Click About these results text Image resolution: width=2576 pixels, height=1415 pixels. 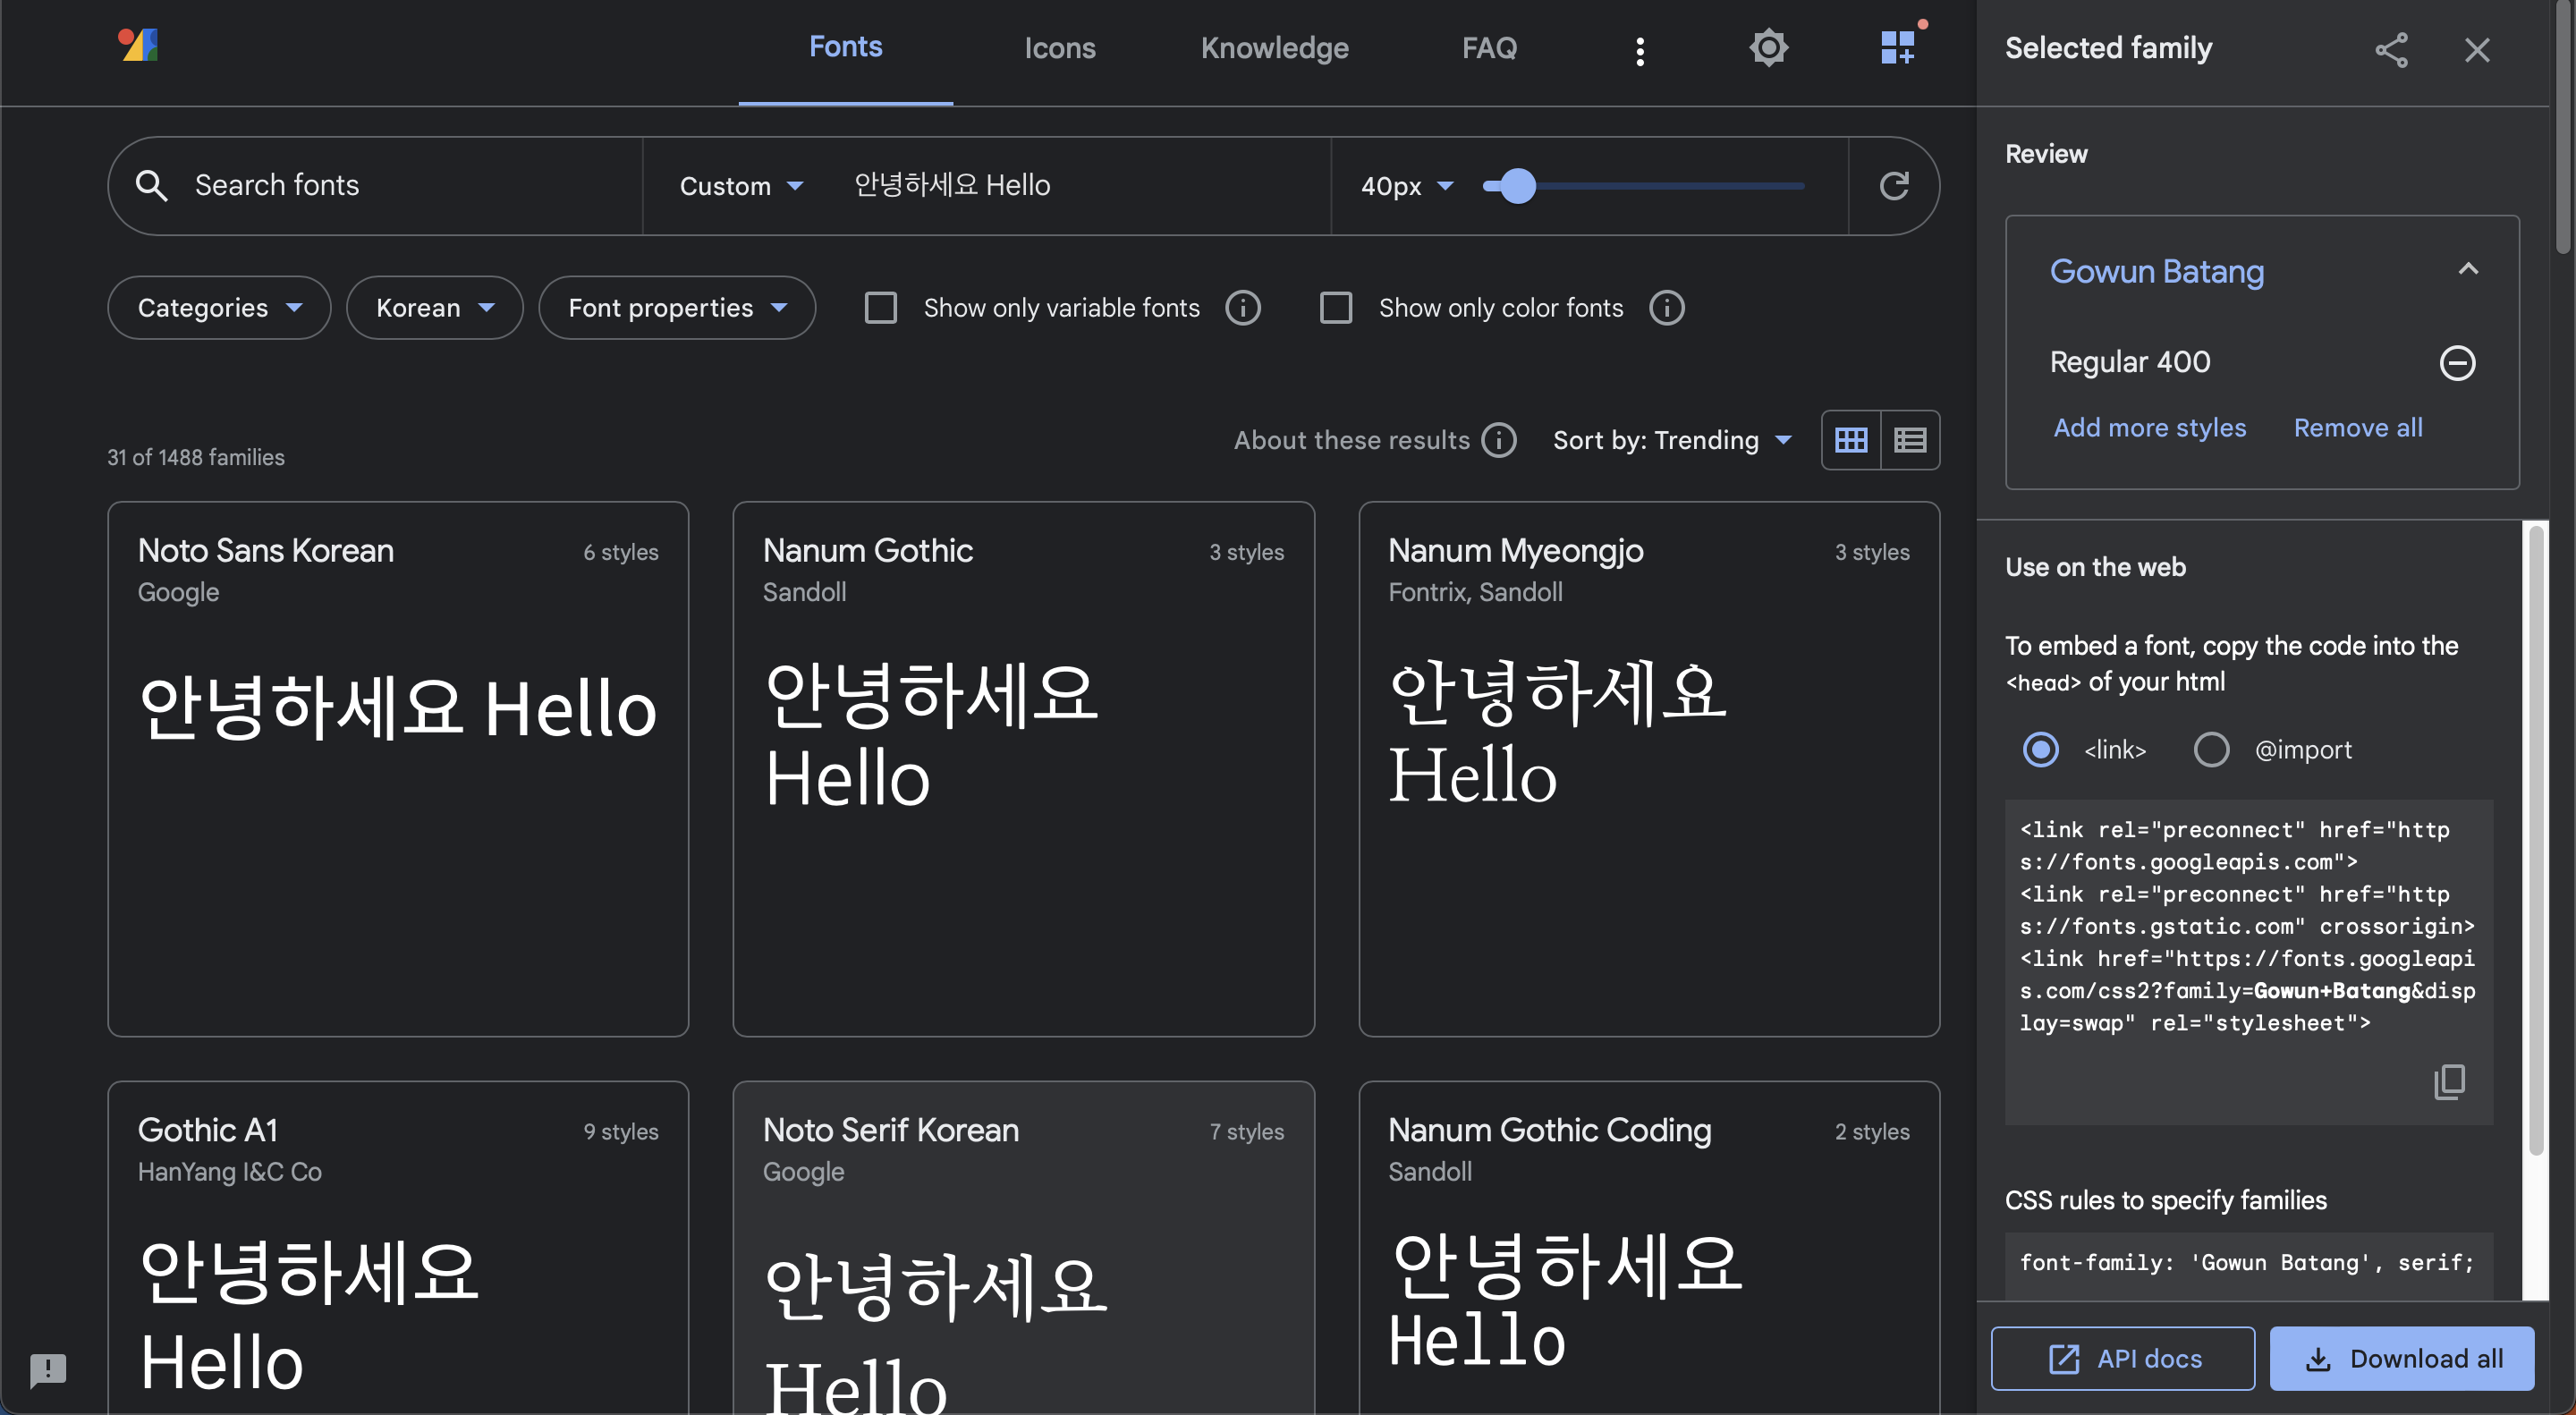click(x=1351, y=440)
